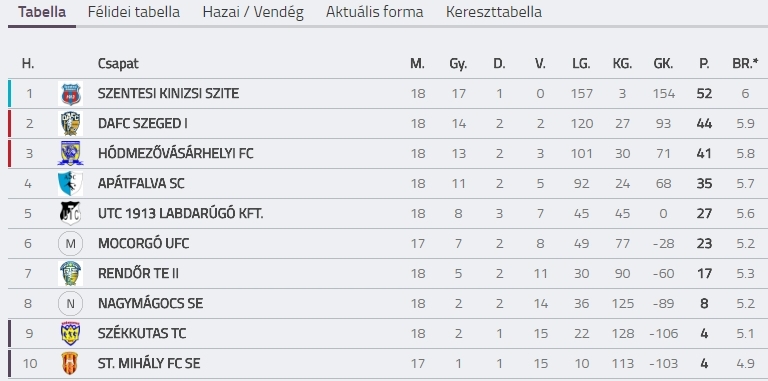Switch to the Félidei tabella tab

click(134, 12)
